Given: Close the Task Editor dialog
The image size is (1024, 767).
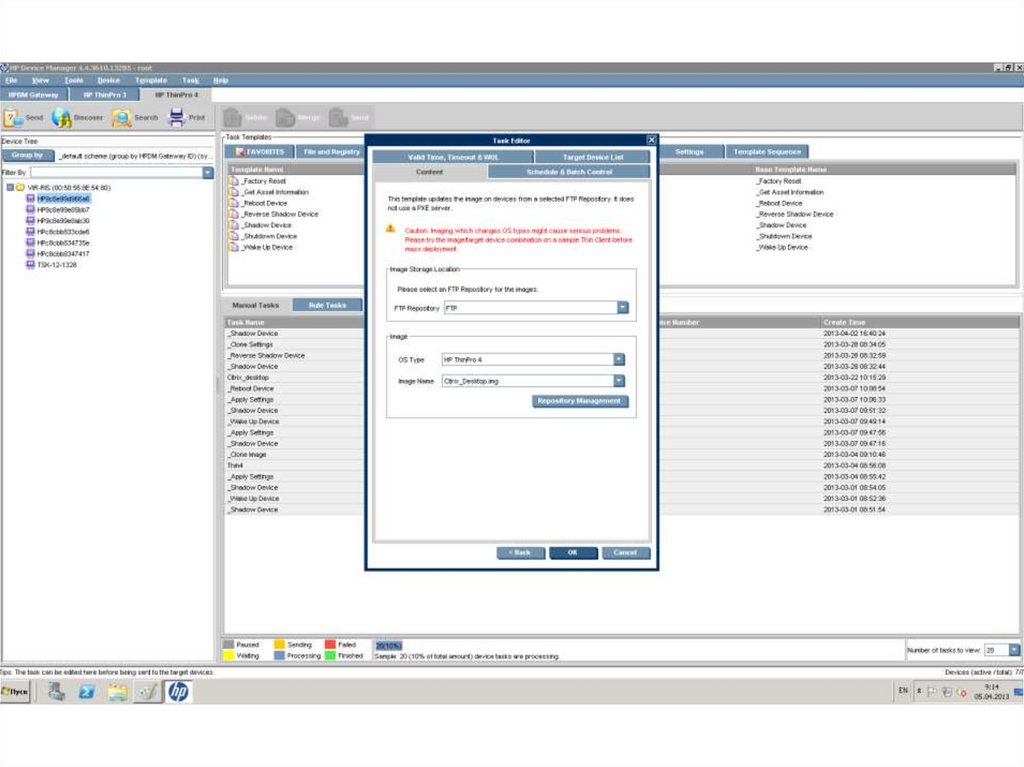Looking at the screenshot, I should pyautogui.click(x=651, y=140).
